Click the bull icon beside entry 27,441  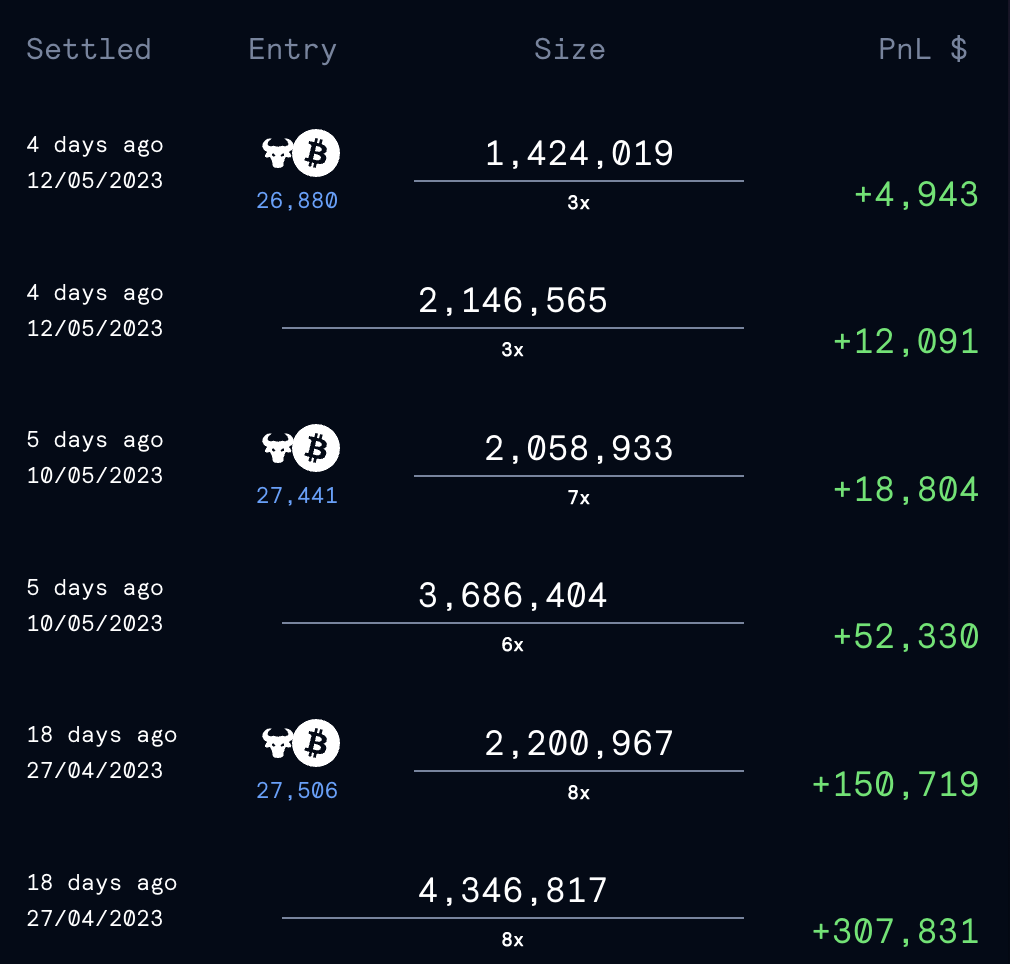278,448
